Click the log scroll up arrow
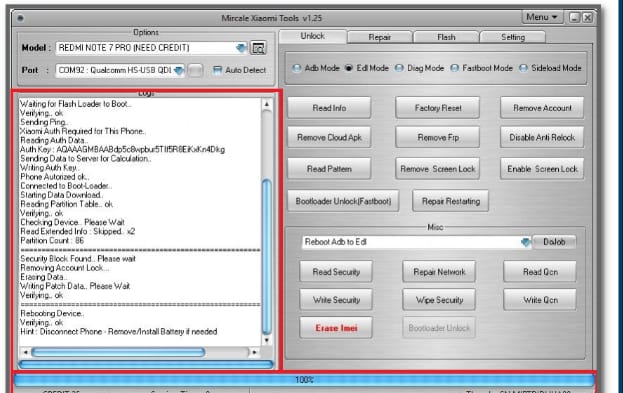Screen dimensions: 623x393 (x=267, y=104)
